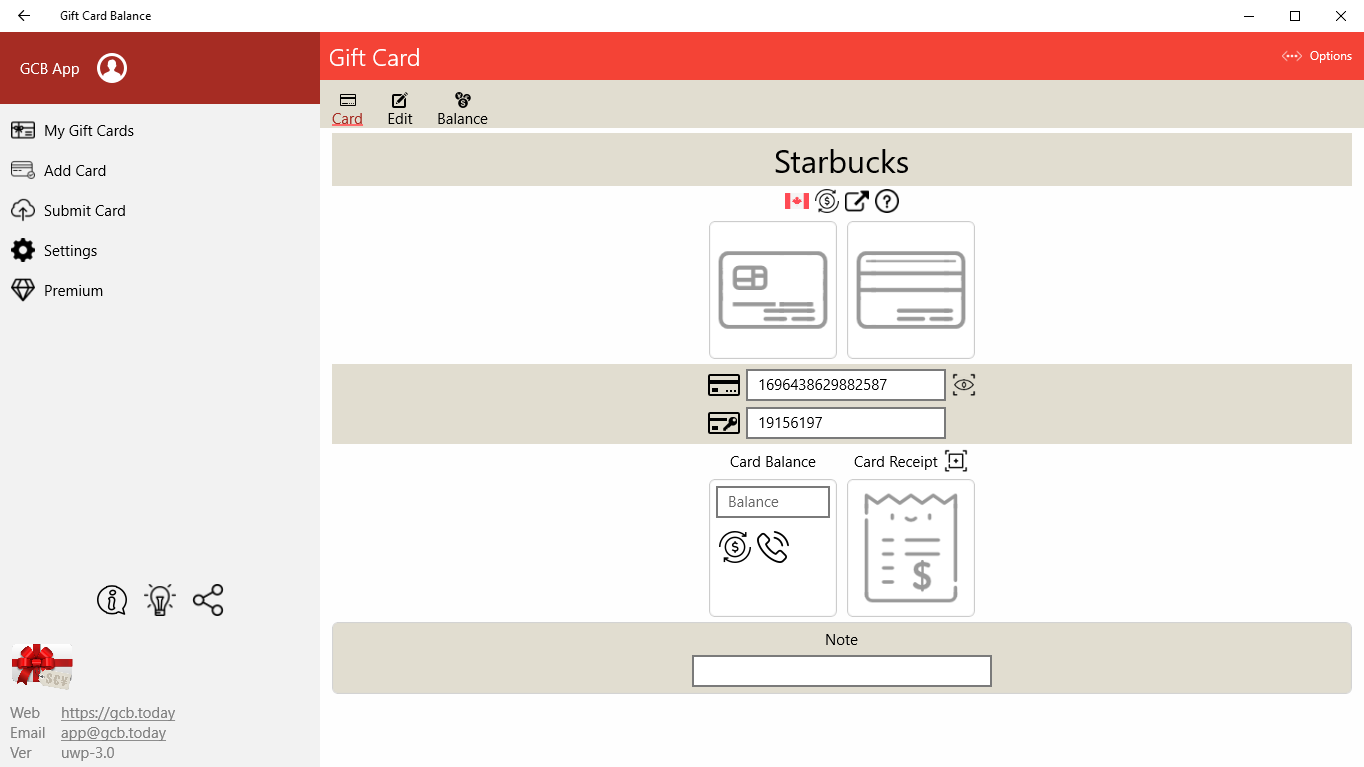Focus the PIN field showing 19156197
This screenshot has width=1364, height=767.
(x=846, y=423)
